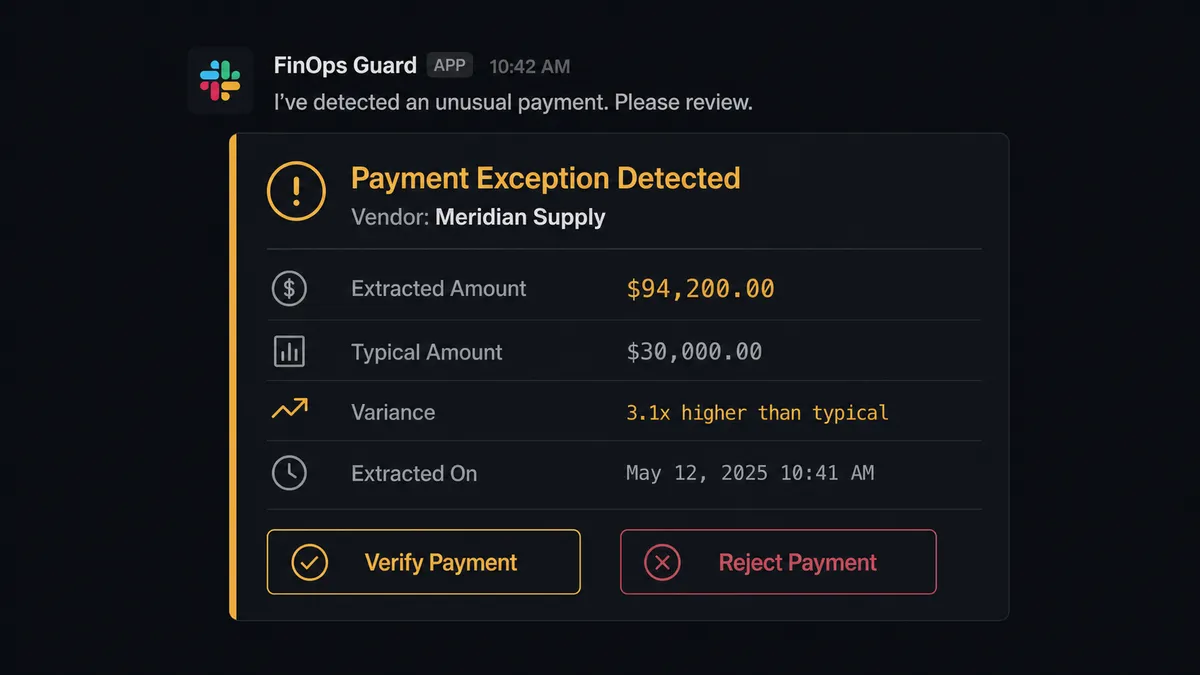
Task: Open the FinOps Guard sender name
Action: [345, 66]
